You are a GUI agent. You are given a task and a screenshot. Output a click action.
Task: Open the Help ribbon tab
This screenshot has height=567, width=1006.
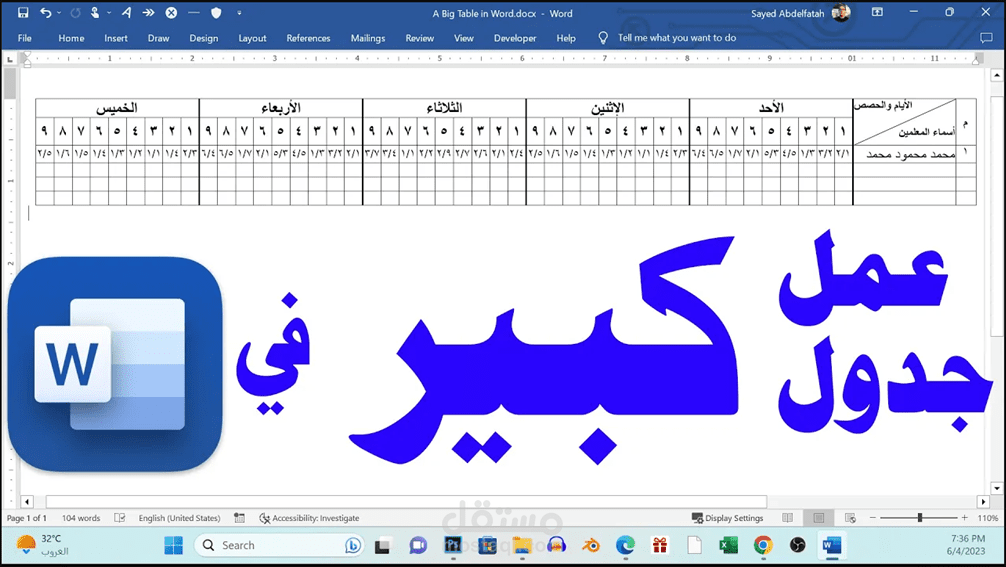click(566, 38)
